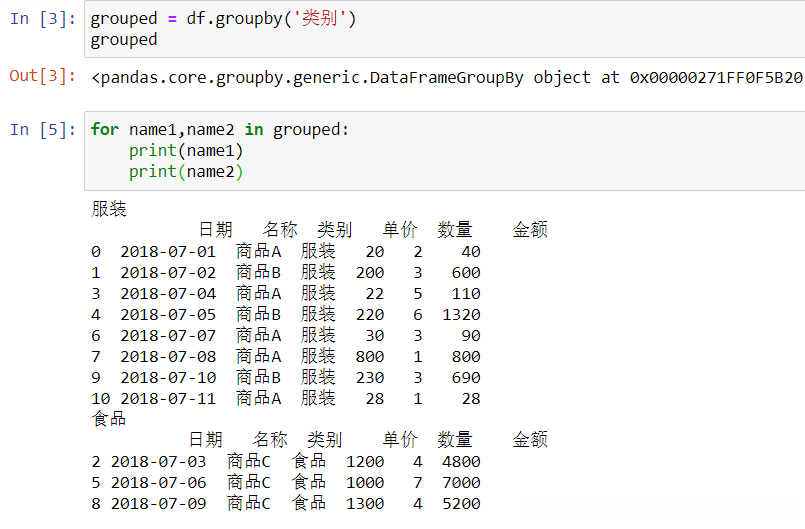Click the date 2018-07-04 in output
The height and width of the screenshot is (529, 805).
pos(168,294)
